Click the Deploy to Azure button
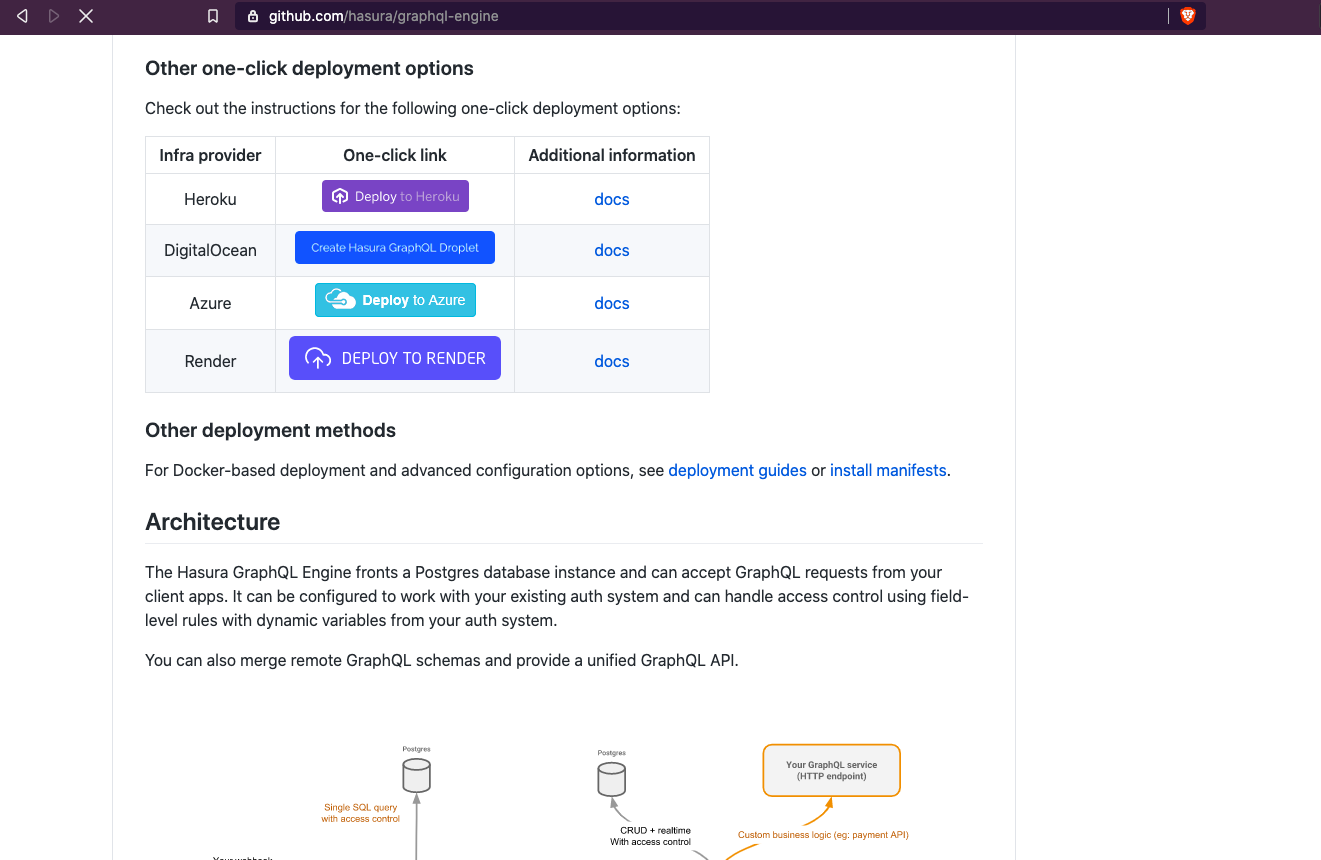The image size is (1321, 860). (395, 300)
